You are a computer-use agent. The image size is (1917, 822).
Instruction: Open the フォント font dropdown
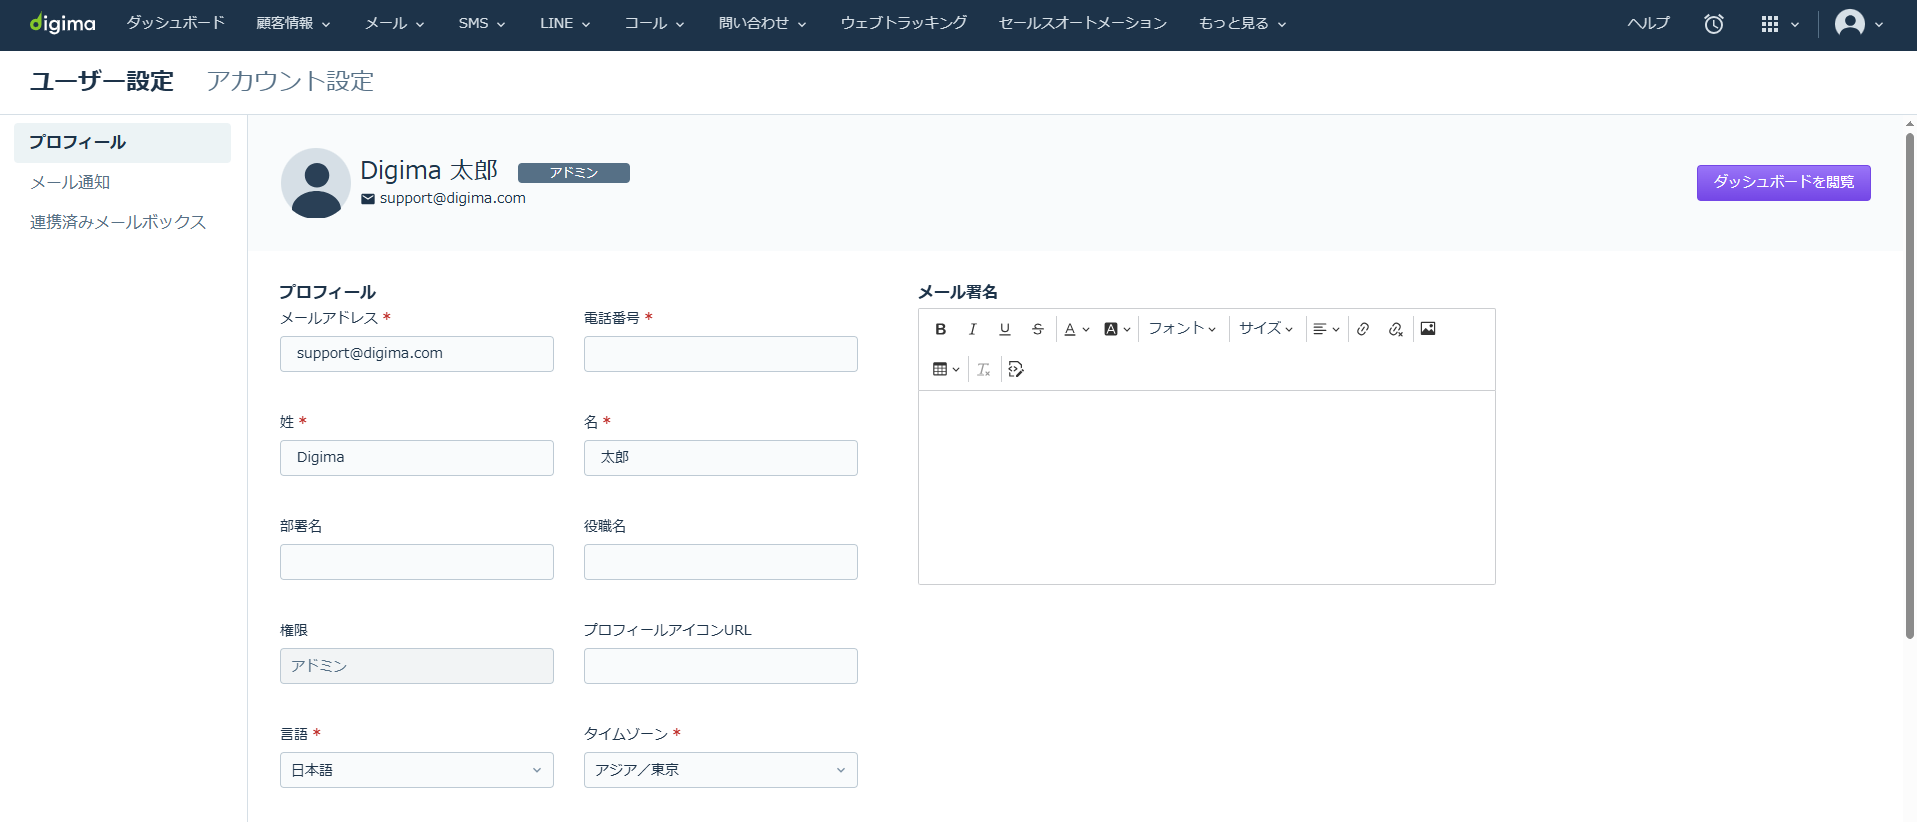[1182, 328]
